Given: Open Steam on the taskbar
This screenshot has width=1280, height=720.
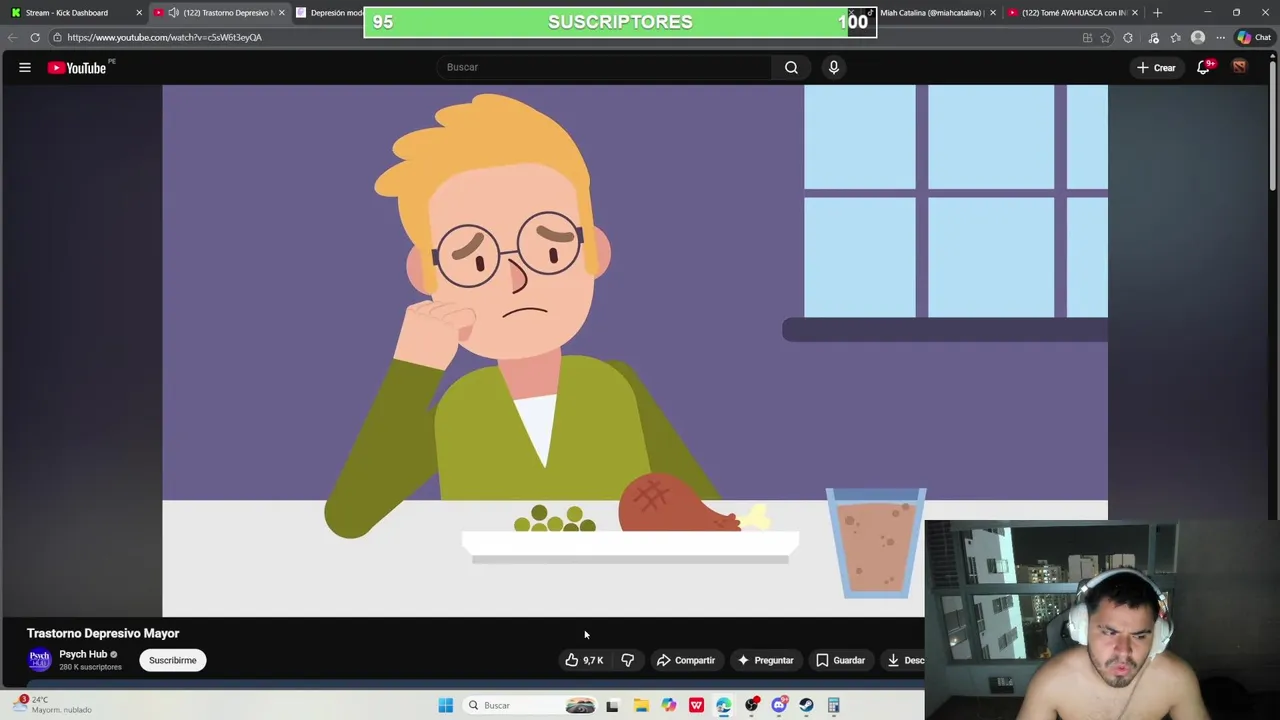Looking at the screenshot, I should point(806,705).
